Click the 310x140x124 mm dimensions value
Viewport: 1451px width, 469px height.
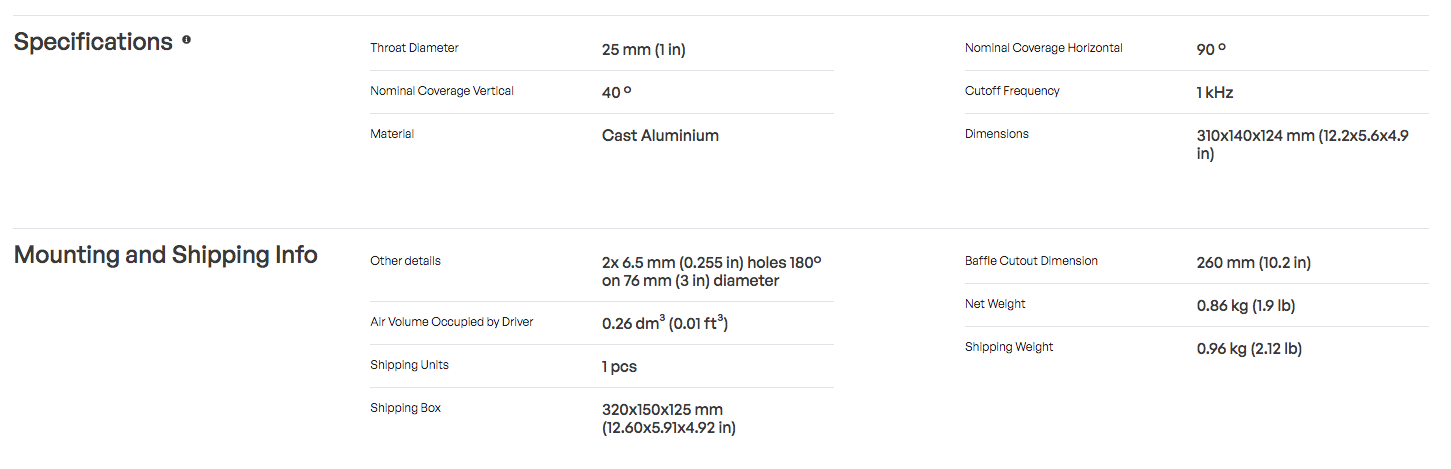tap(1303, 144)
